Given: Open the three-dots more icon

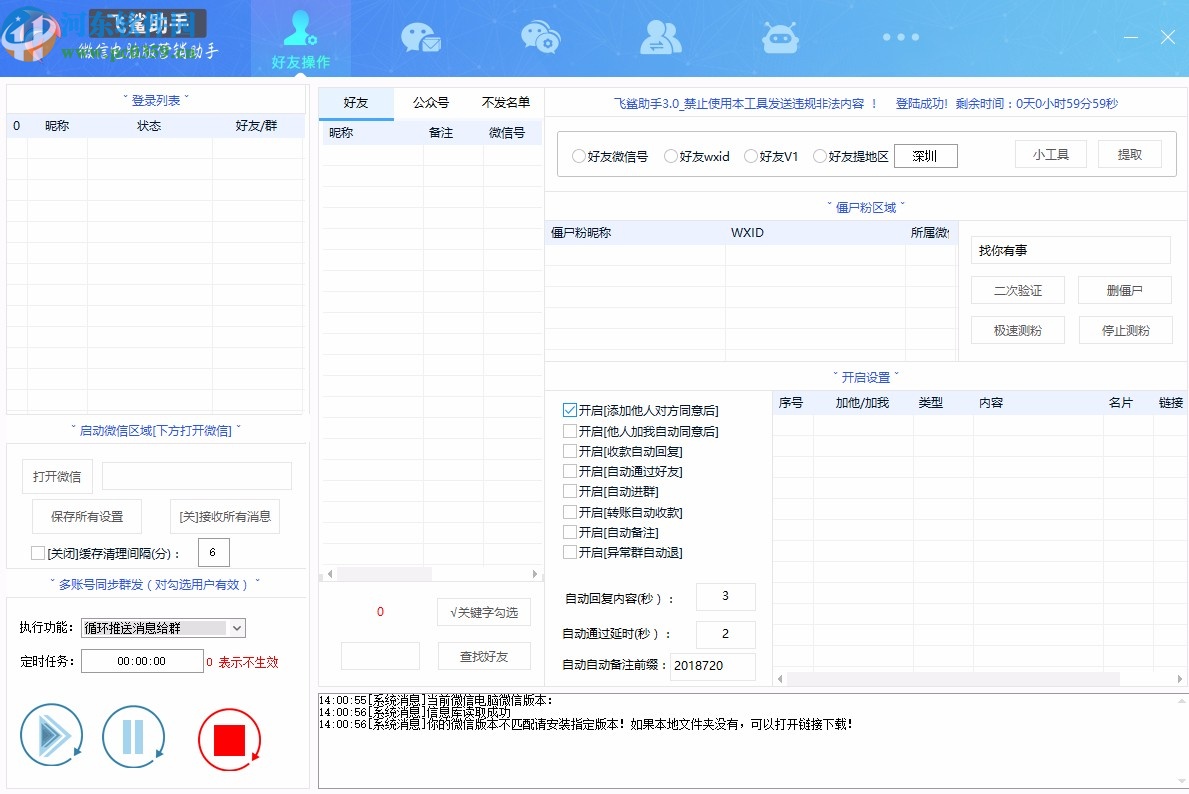Looking at the screenshot, I should pyautogui.click(x=900, y=38).
